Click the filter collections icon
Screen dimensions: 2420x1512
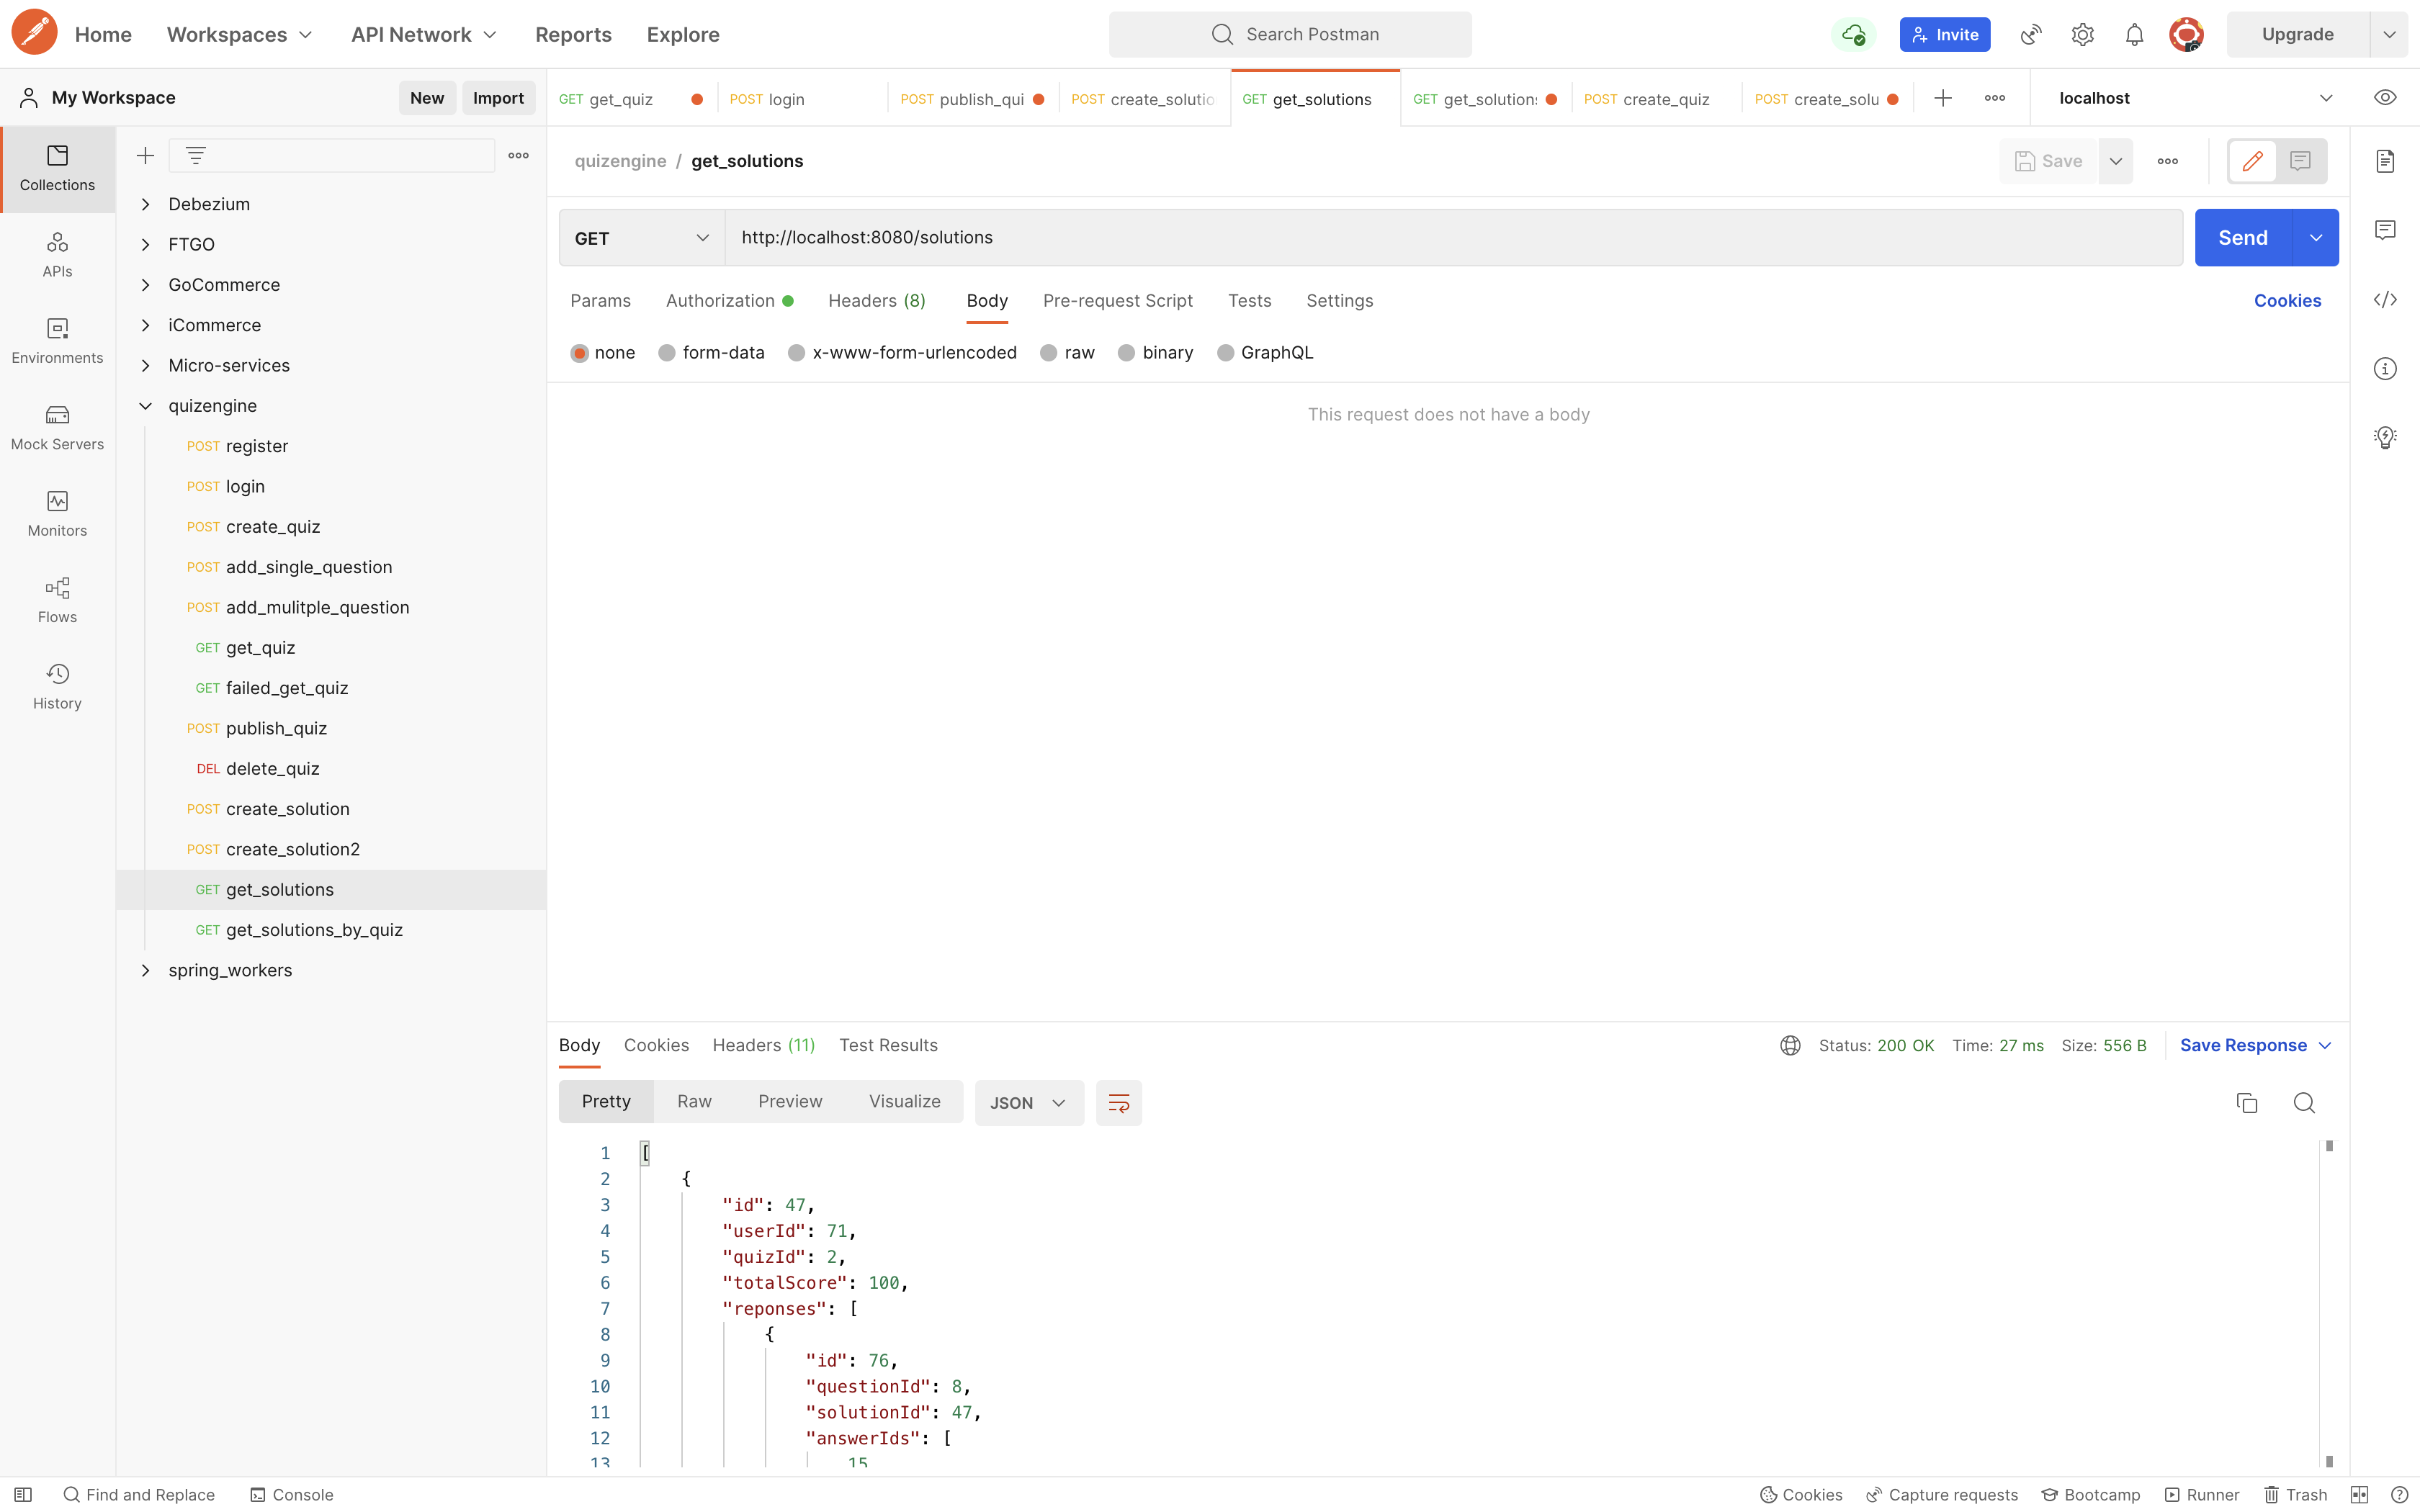[195, 155]
